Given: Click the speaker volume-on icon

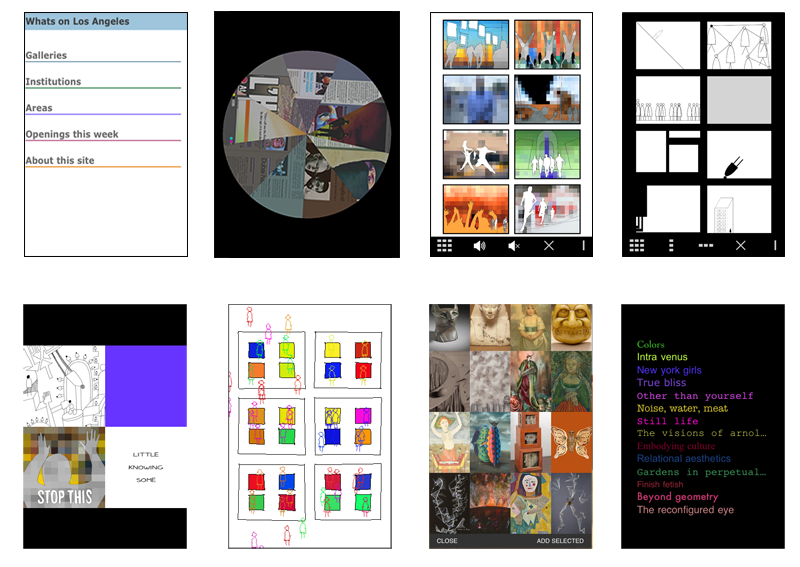Looking at the screenshot, I should pyautogui.click(x=479, y=245).
